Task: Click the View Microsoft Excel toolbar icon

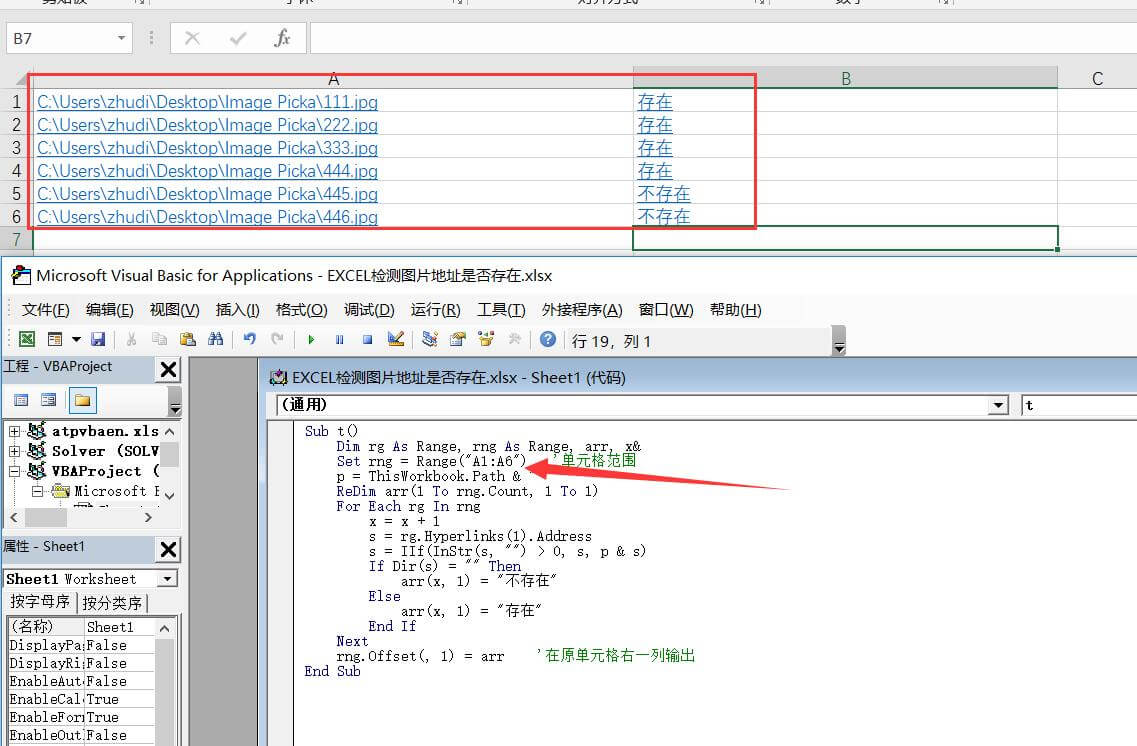Action: 27,340
